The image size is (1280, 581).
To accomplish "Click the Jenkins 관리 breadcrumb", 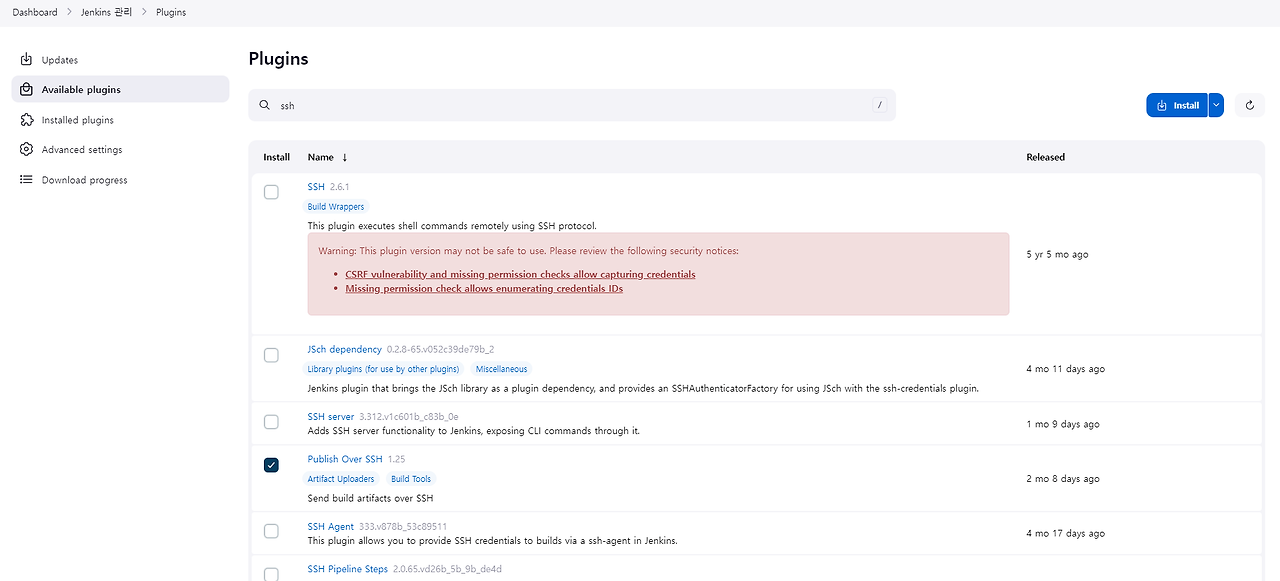I will (x=108, y=12).
